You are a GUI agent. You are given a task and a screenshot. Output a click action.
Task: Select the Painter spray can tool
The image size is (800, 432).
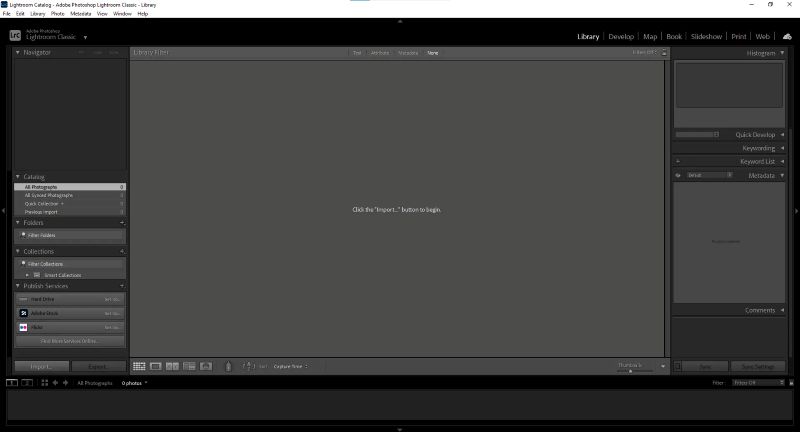pos(228,367)
